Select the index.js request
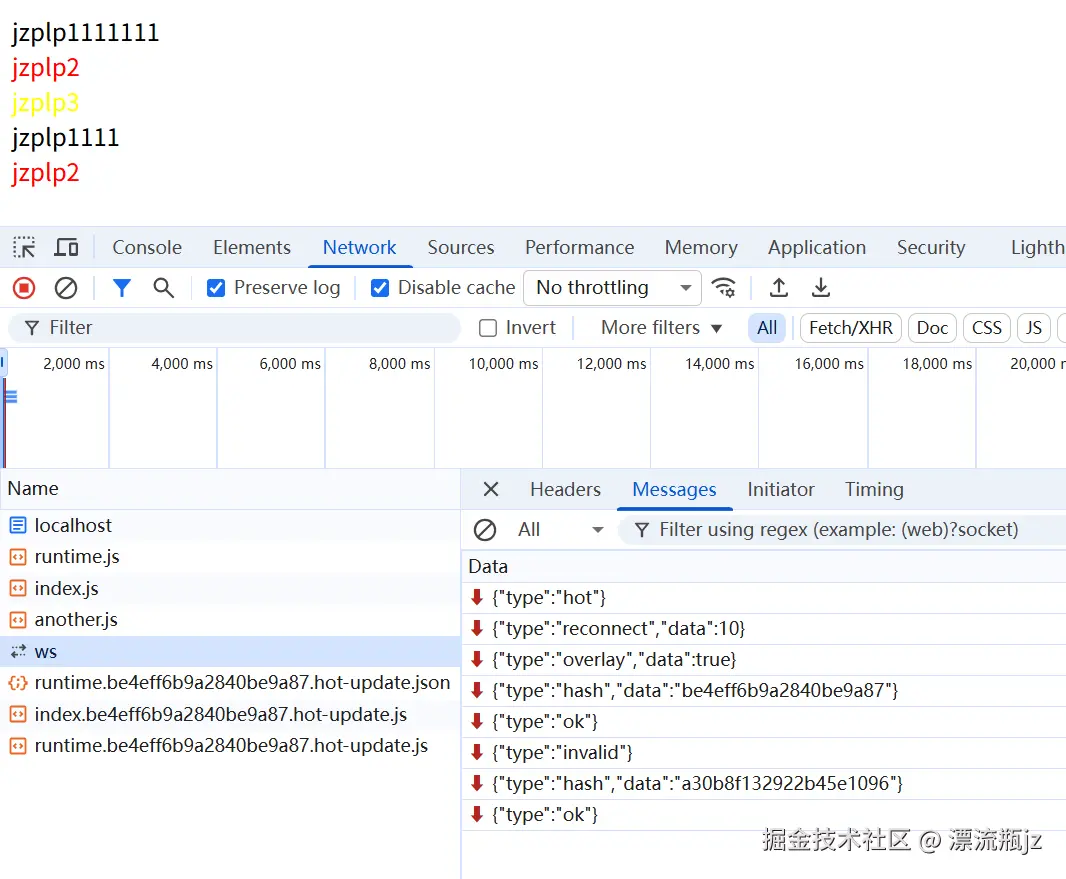This screenshot has height=879, width=1066. [x=230, y=589]
